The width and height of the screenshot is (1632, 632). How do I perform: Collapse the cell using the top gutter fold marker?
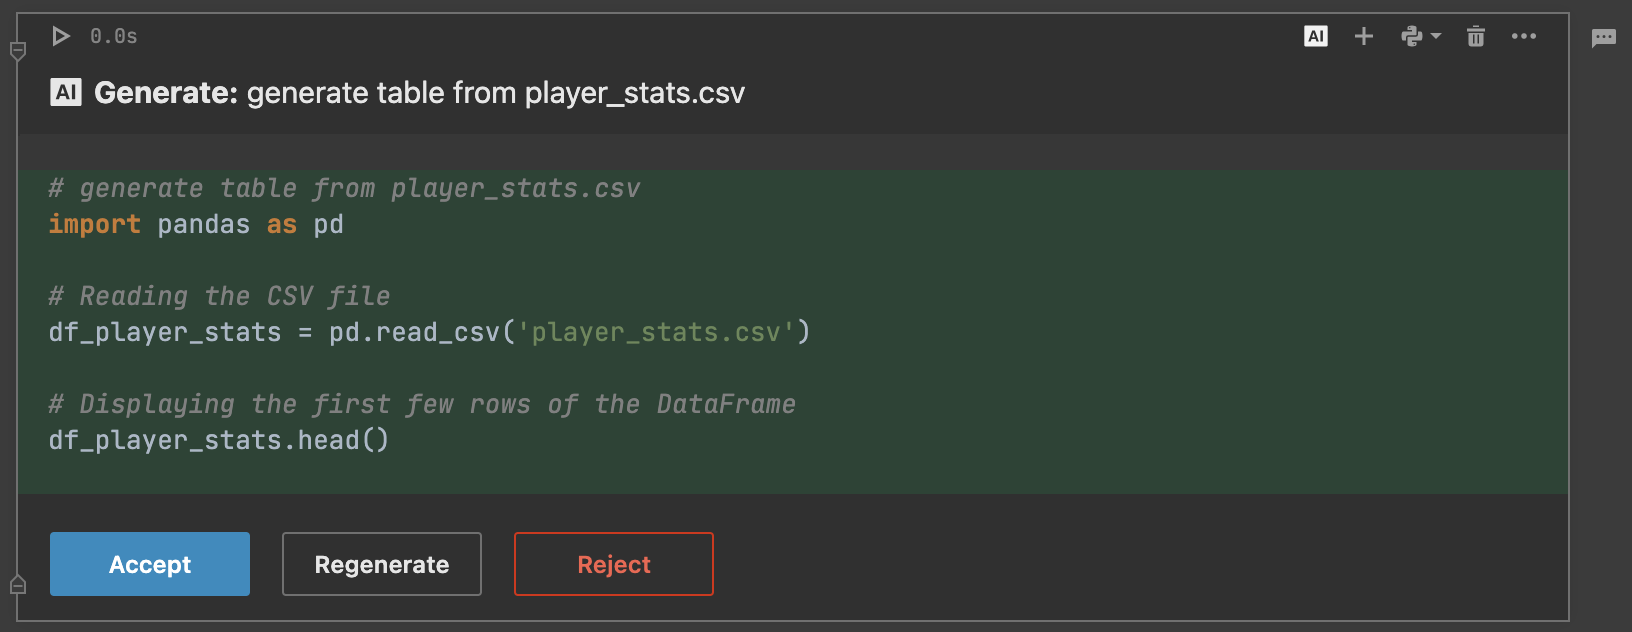(18, 51)
